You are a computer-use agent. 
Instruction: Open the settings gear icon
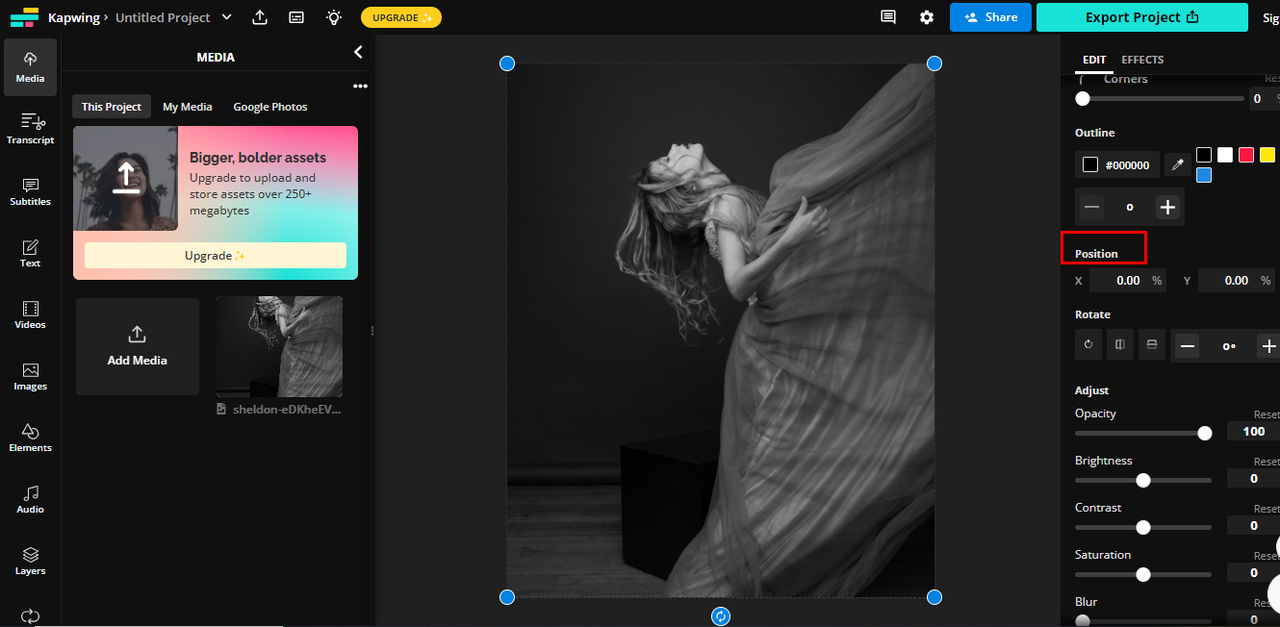point(927,17)
